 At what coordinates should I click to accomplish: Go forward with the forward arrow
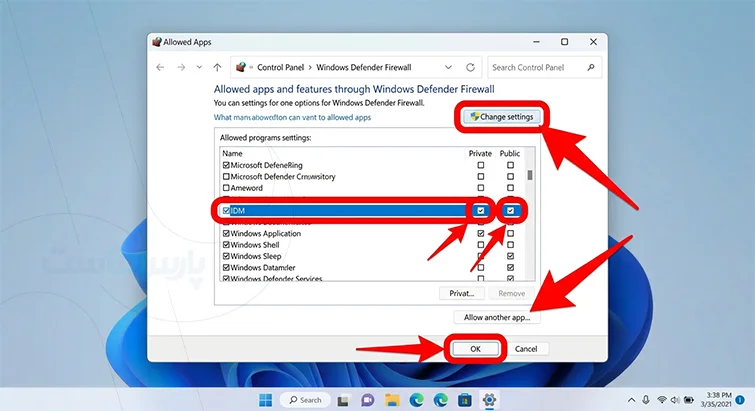click(181, 67)
